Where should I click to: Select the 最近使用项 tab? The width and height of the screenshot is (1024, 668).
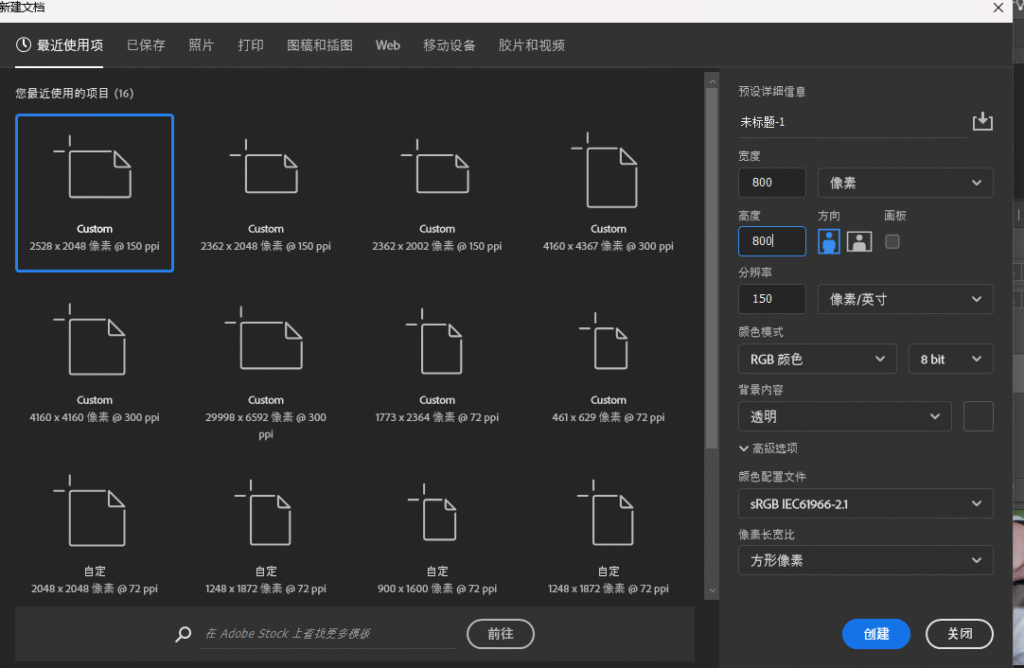click(x=59, y=45)
